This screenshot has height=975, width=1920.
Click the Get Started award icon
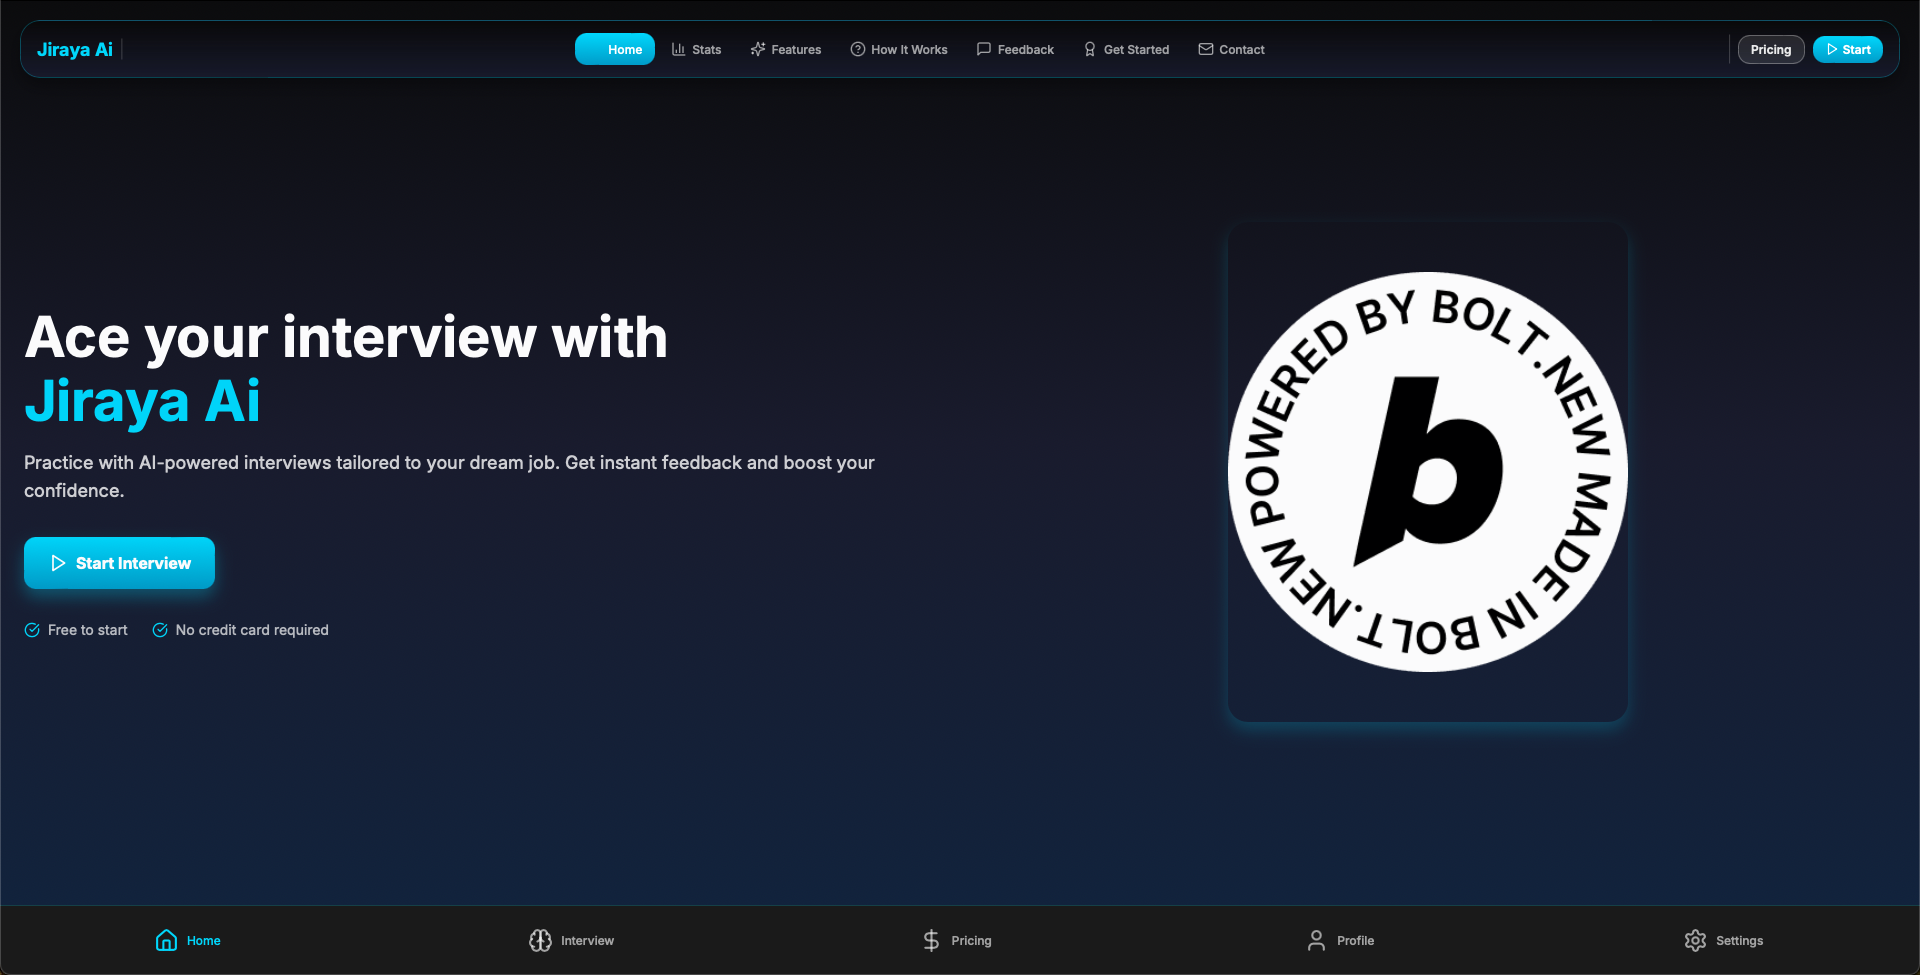point(1090,49)
